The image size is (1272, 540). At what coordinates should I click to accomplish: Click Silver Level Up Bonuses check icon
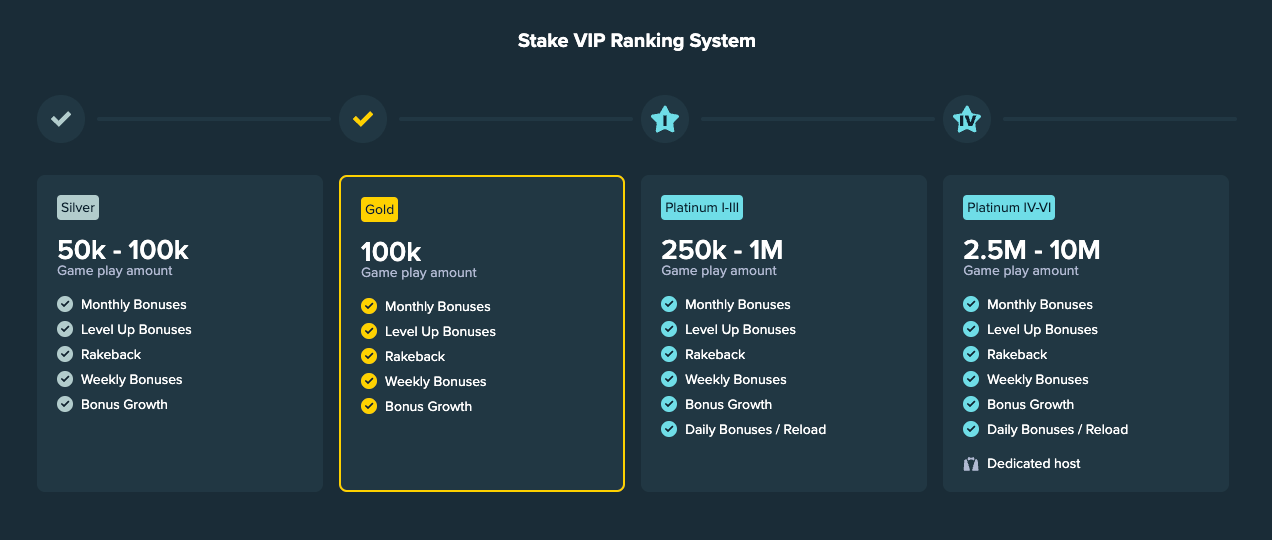[x=65, y=329]
